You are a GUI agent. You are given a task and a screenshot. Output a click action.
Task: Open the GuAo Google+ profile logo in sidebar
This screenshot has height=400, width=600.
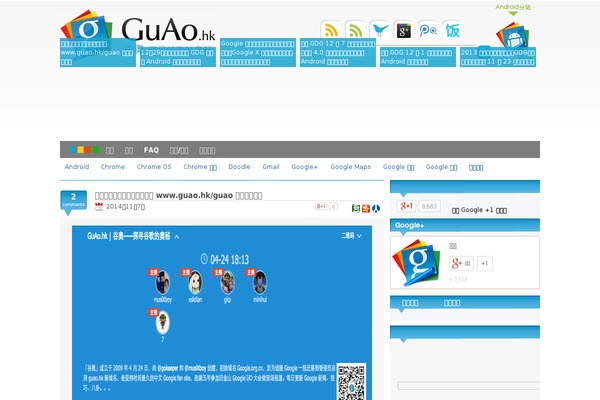pos(416,263)
